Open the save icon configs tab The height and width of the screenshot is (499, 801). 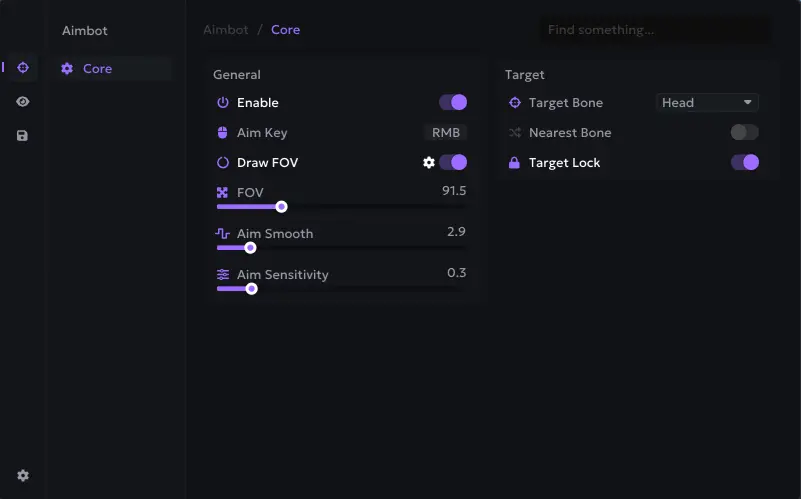22,135
